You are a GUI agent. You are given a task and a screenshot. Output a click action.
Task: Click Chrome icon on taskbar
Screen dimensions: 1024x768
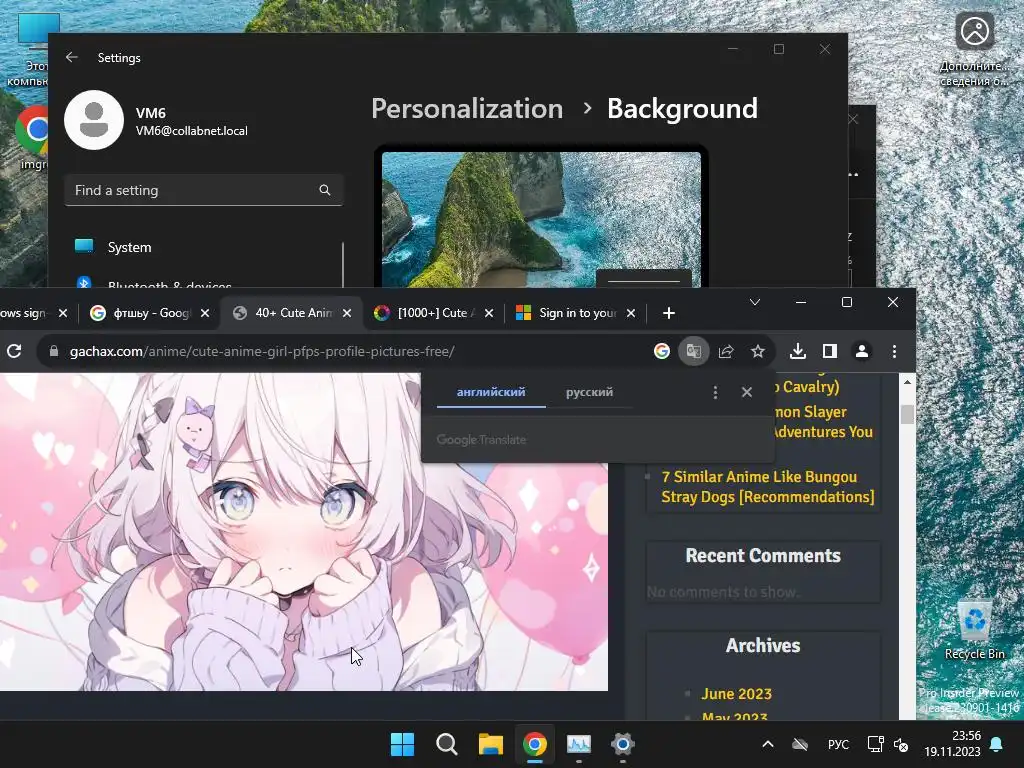535,744
